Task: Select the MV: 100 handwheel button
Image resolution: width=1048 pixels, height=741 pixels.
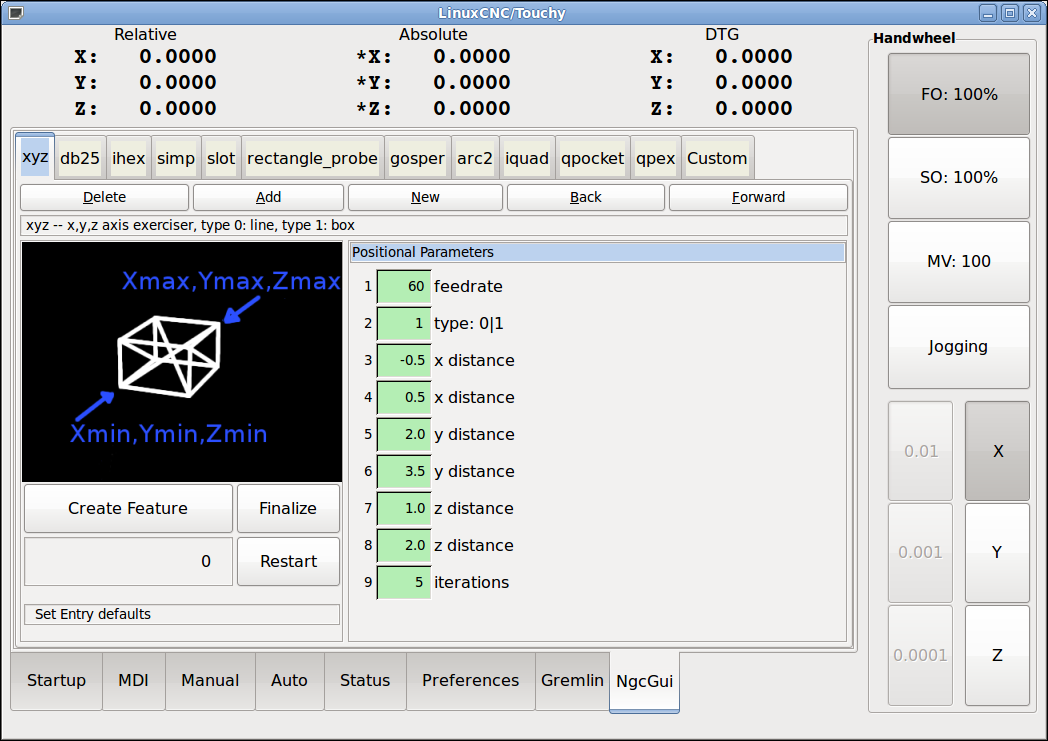Action: point(958,262)
